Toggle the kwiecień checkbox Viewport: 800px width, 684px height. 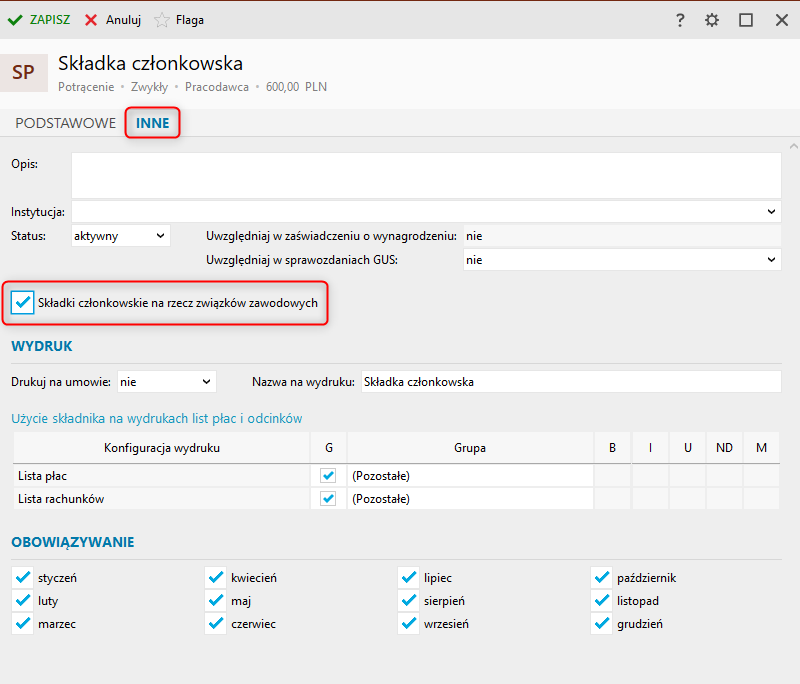pos(216,577)
